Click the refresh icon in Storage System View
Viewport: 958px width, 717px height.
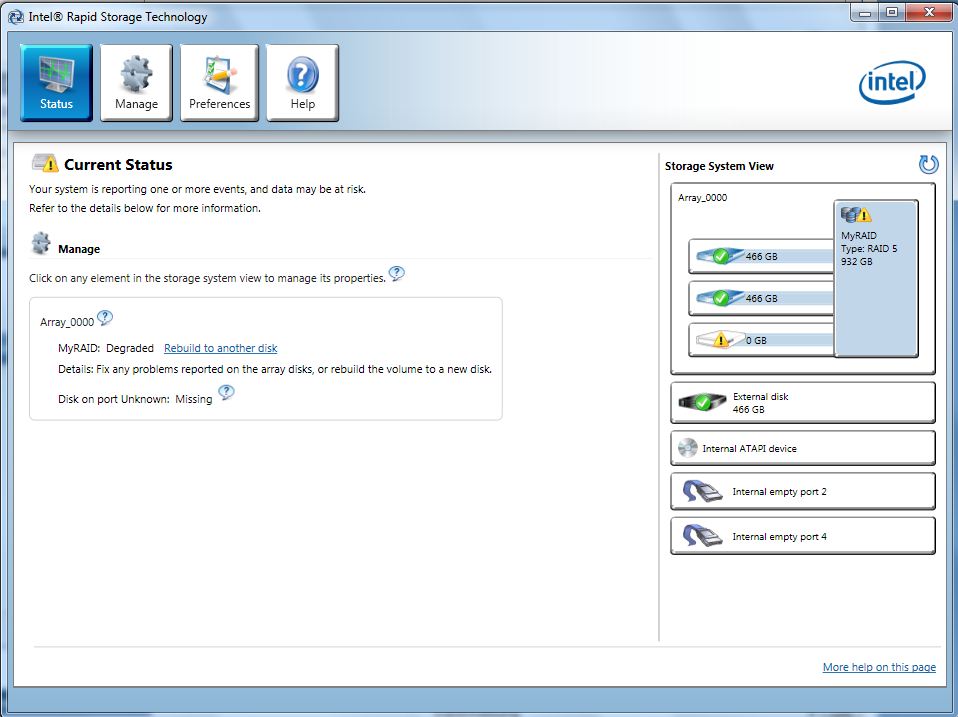pos(928,164)
